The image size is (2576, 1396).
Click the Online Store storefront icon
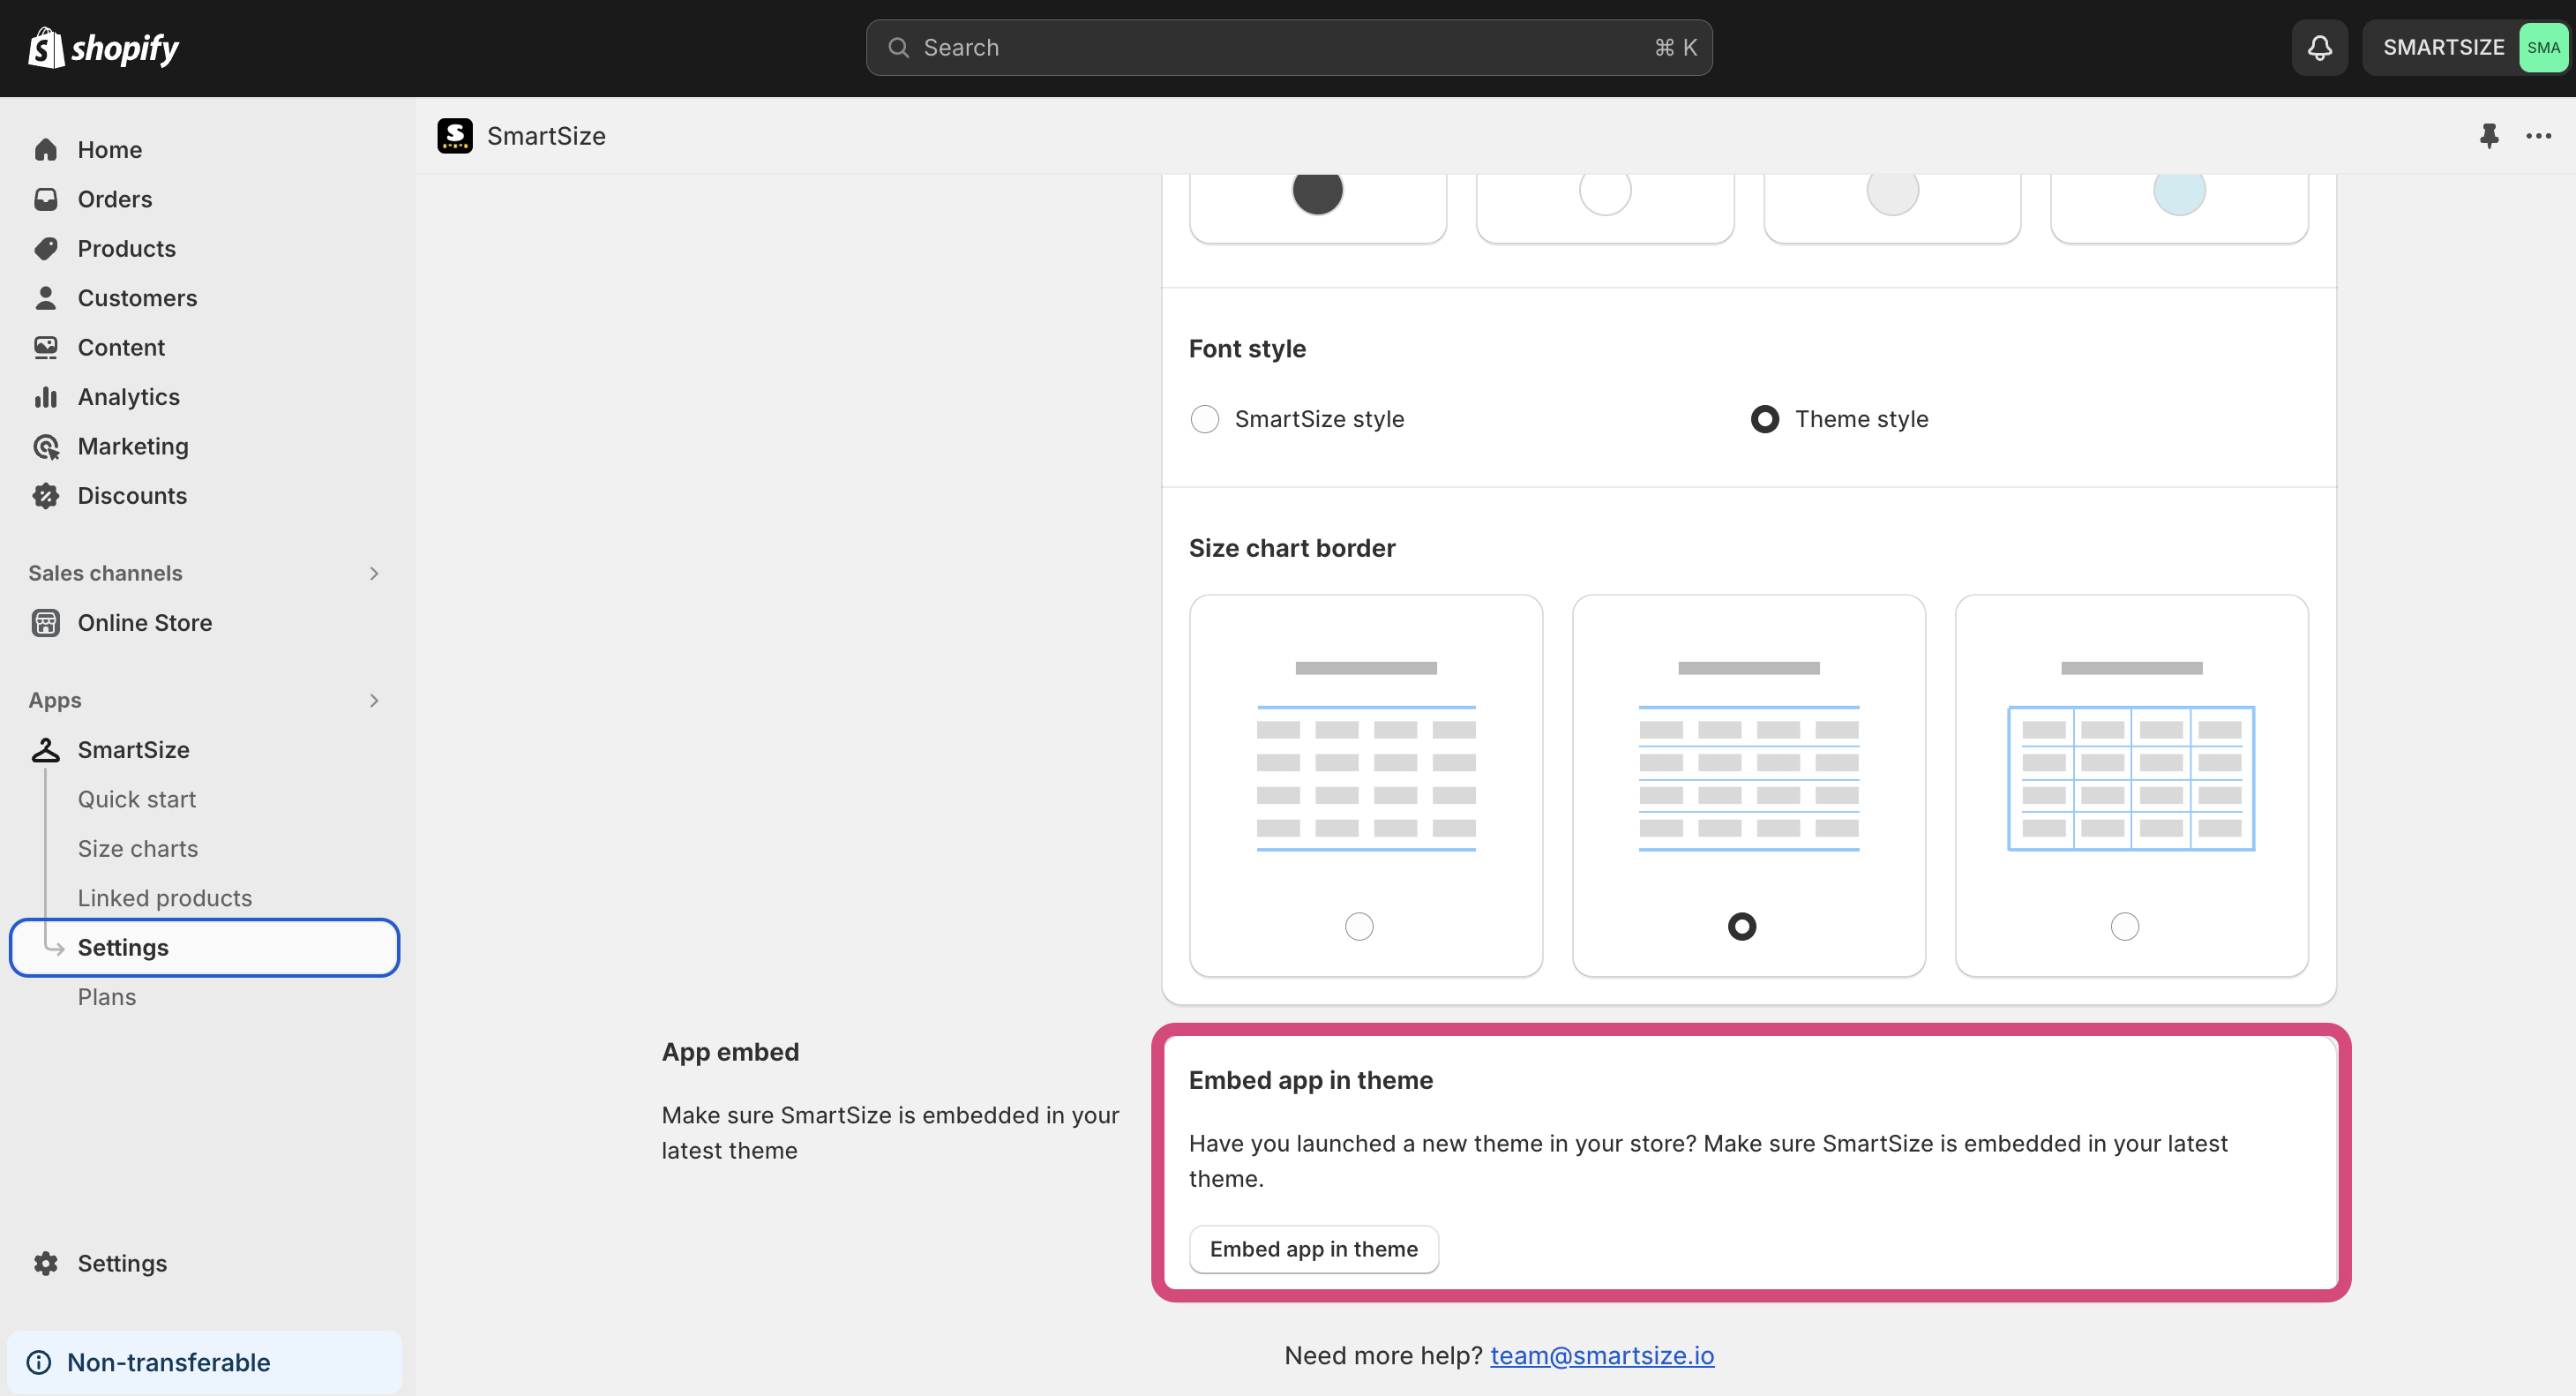(46, 623)
